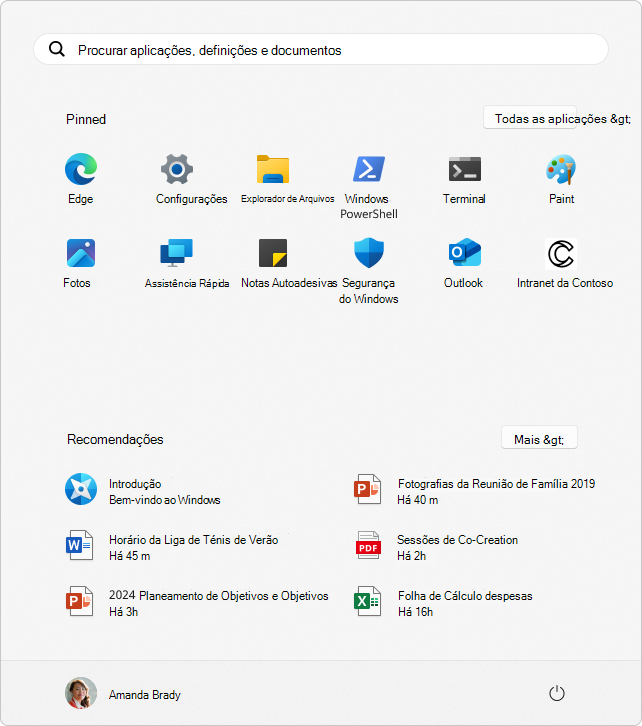Open the Notas Autoadesivas icon
This screenshot has height=726, width=642.
pos(273,253)
